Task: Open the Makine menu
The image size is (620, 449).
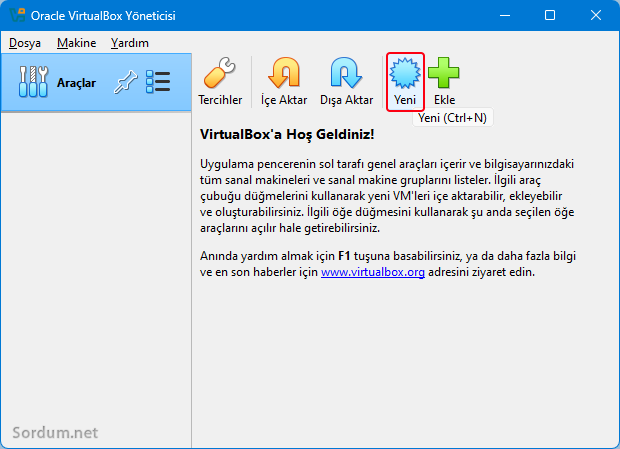Action: pos(76,43)
